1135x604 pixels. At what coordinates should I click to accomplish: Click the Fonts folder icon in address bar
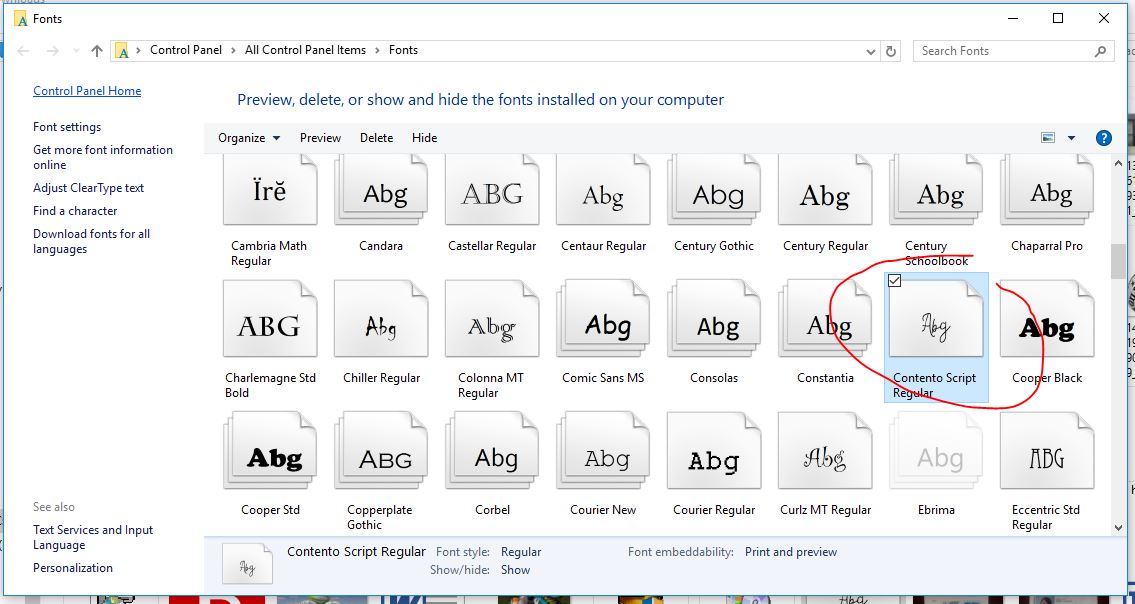coord(122,50)
